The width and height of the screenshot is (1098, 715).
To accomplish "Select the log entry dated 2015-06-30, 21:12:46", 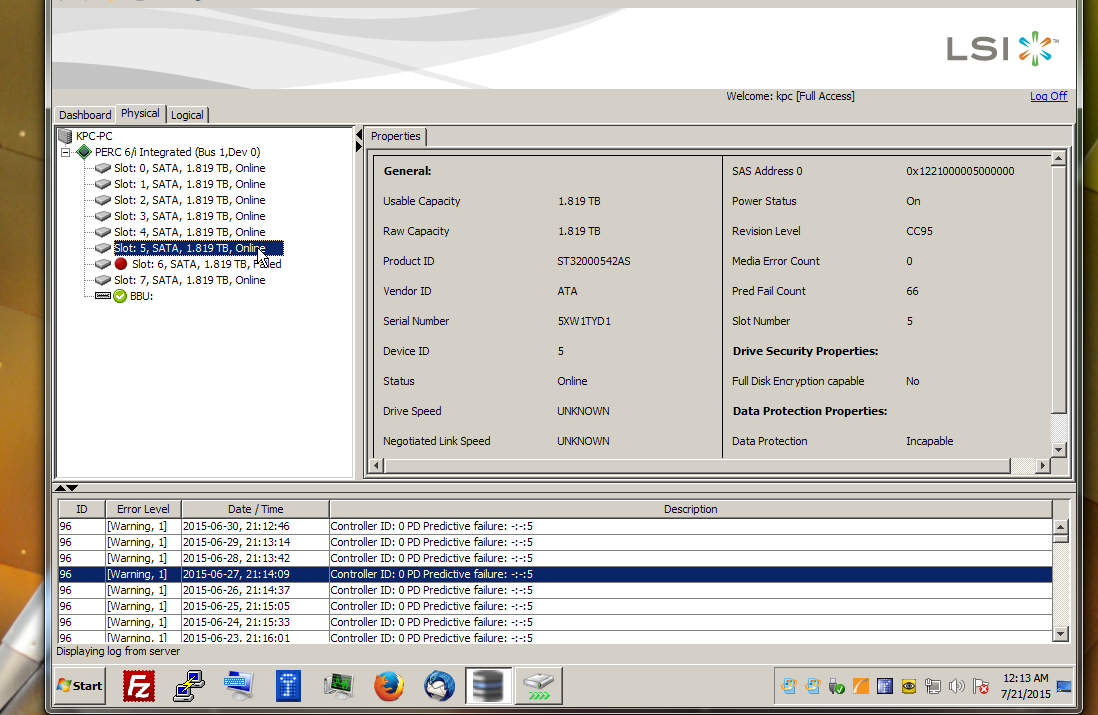I will pos(555,526).
